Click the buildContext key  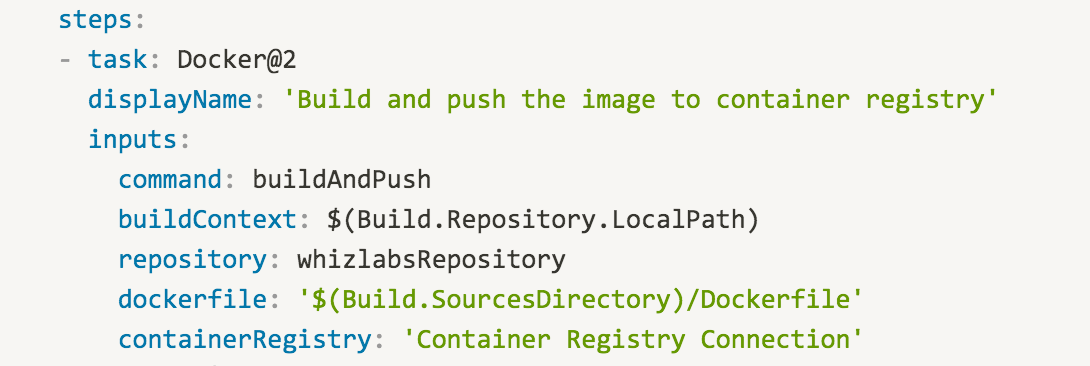[207, 220]
